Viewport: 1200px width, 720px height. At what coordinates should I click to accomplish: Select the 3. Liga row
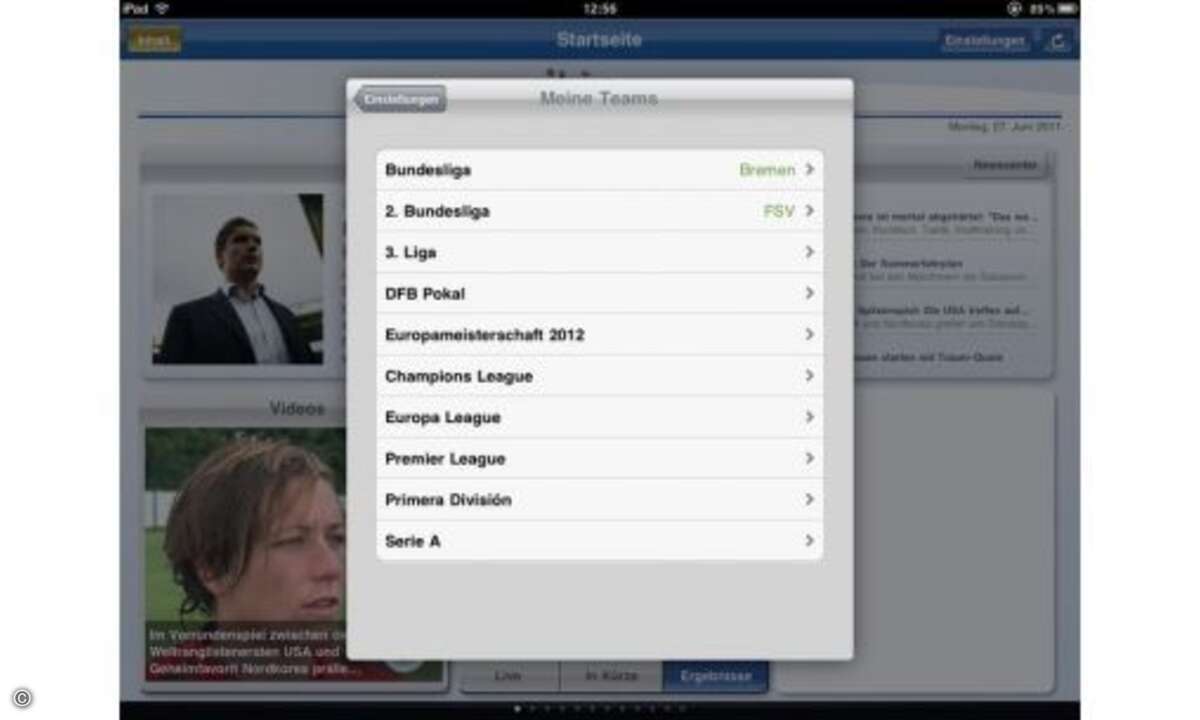pos(600,252)
